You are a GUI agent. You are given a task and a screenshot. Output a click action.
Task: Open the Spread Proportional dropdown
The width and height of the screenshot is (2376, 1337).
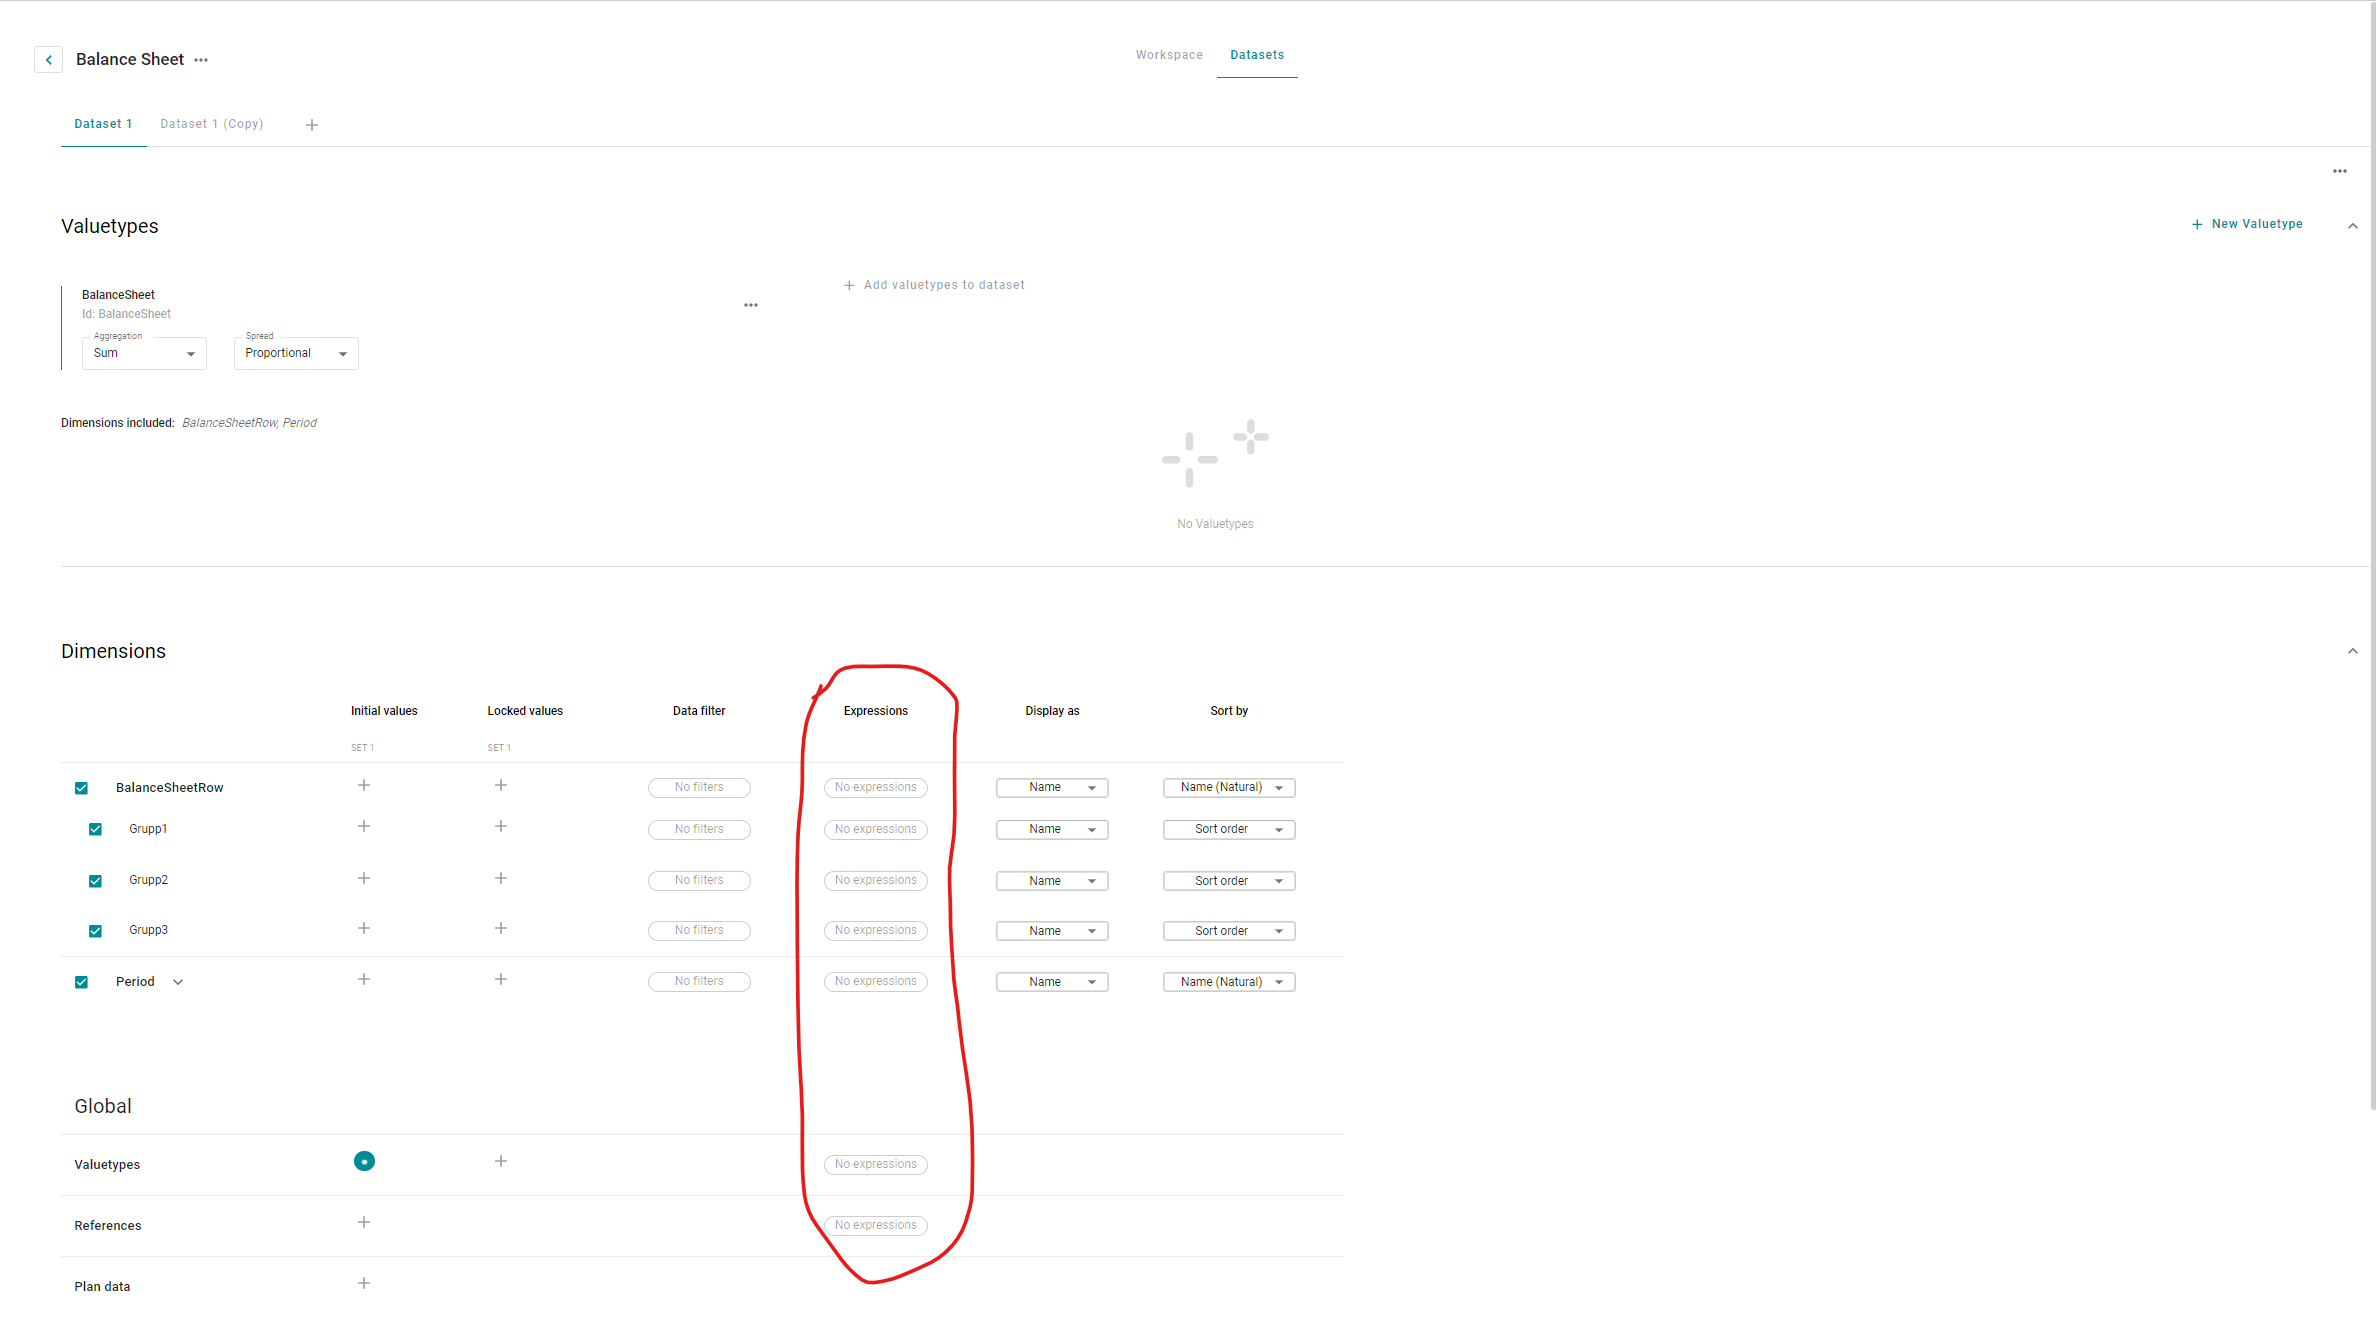[296, 353]
